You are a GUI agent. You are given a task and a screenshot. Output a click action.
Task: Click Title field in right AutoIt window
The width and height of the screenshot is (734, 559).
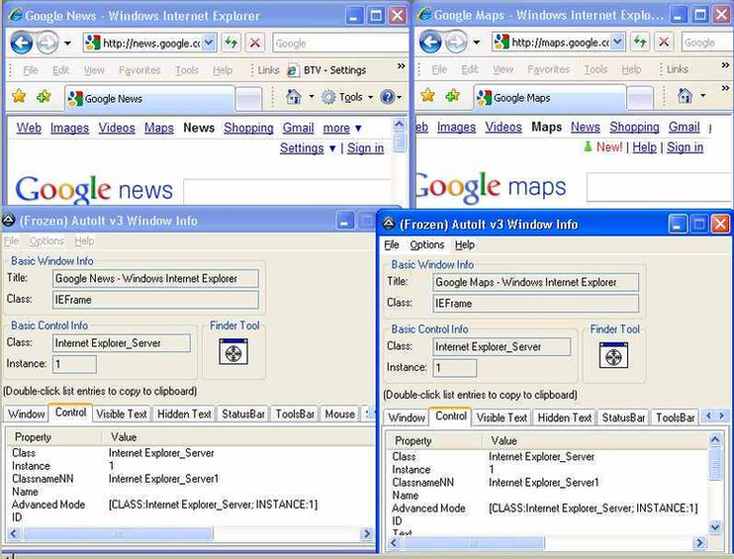(x=536, y=282)
